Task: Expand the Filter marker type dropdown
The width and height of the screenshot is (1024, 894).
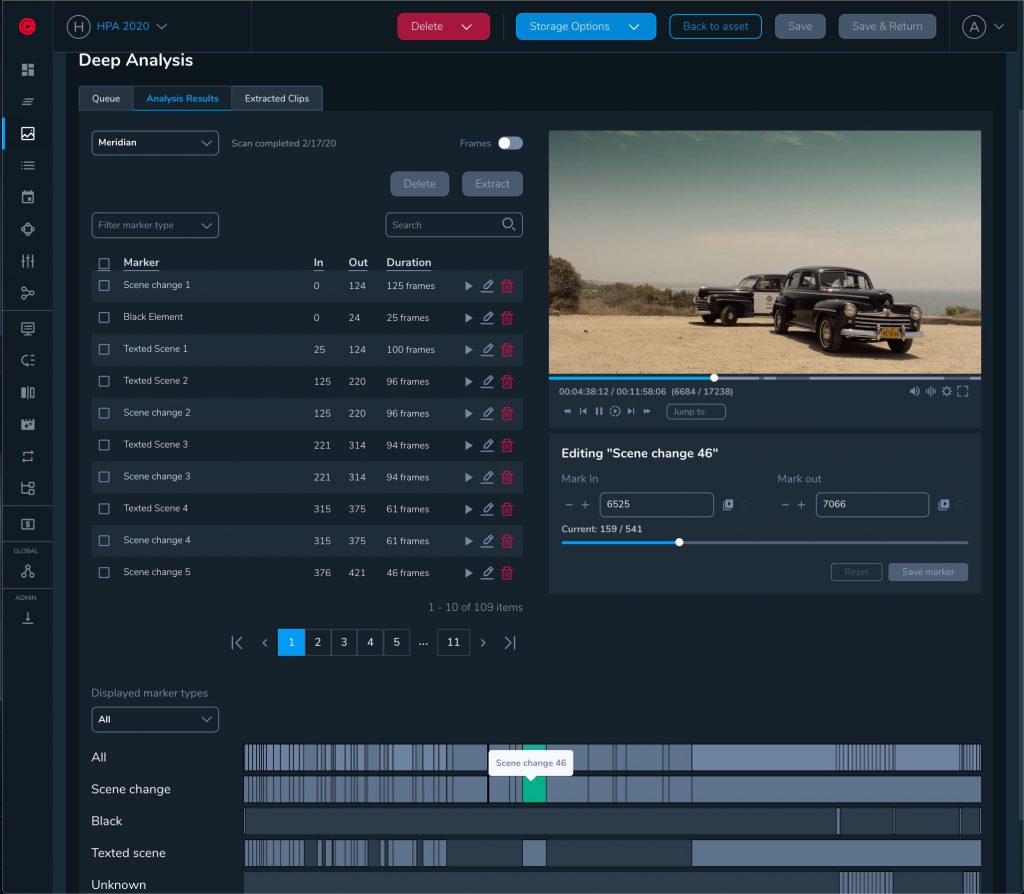Action: pyautogui.click(x=155, y=225)
